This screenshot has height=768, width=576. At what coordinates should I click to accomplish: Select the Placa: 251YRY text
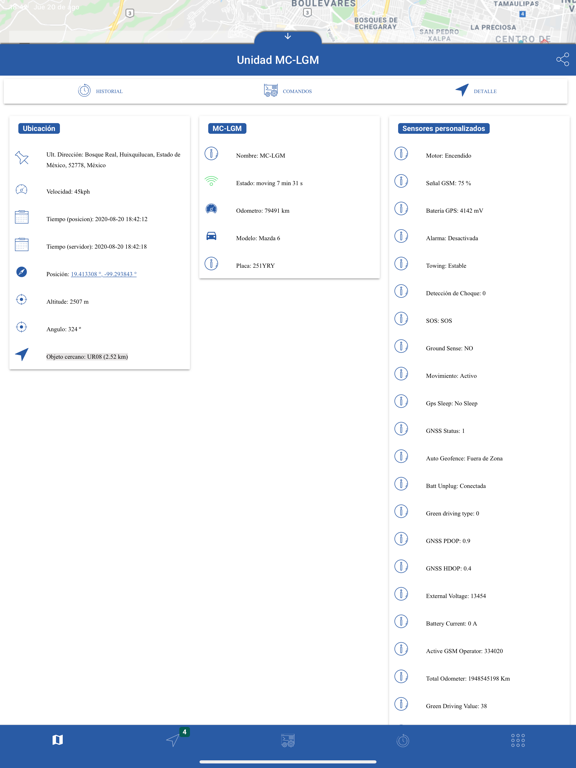255,266
